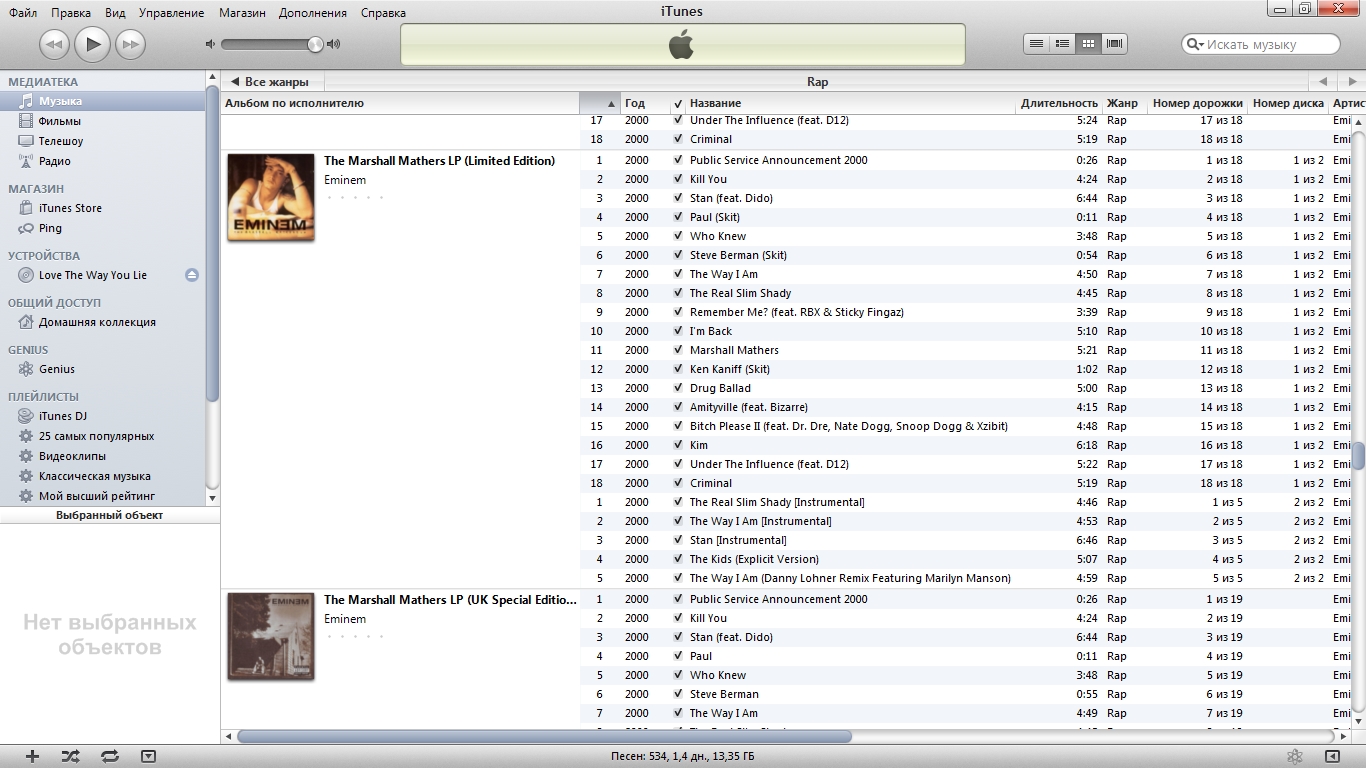
Task: Open the Магазин menu
Action: click(x=240, y=13)
